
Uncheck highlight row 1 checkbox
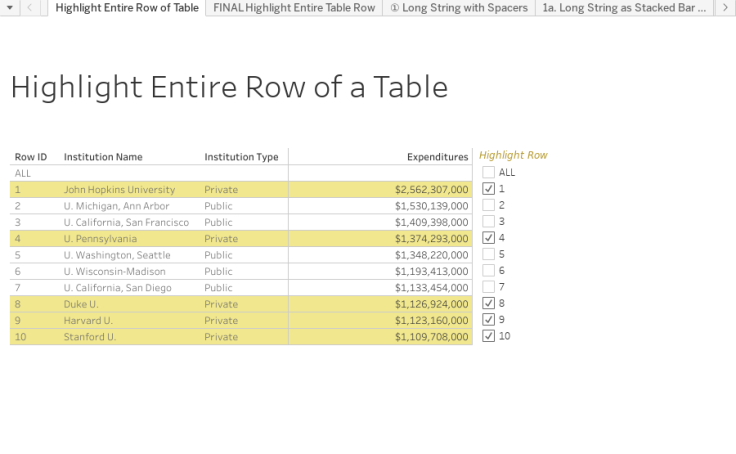(488, 189)
